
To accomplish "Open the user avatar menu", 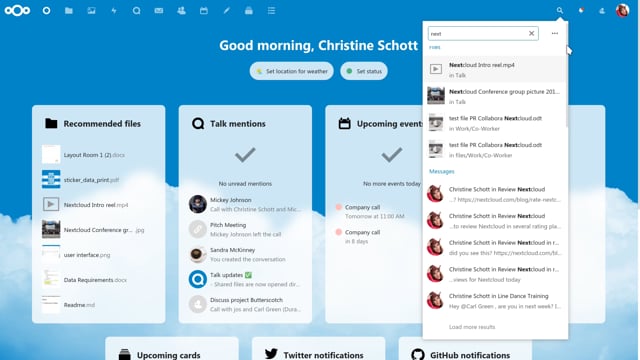I will 622,11.
